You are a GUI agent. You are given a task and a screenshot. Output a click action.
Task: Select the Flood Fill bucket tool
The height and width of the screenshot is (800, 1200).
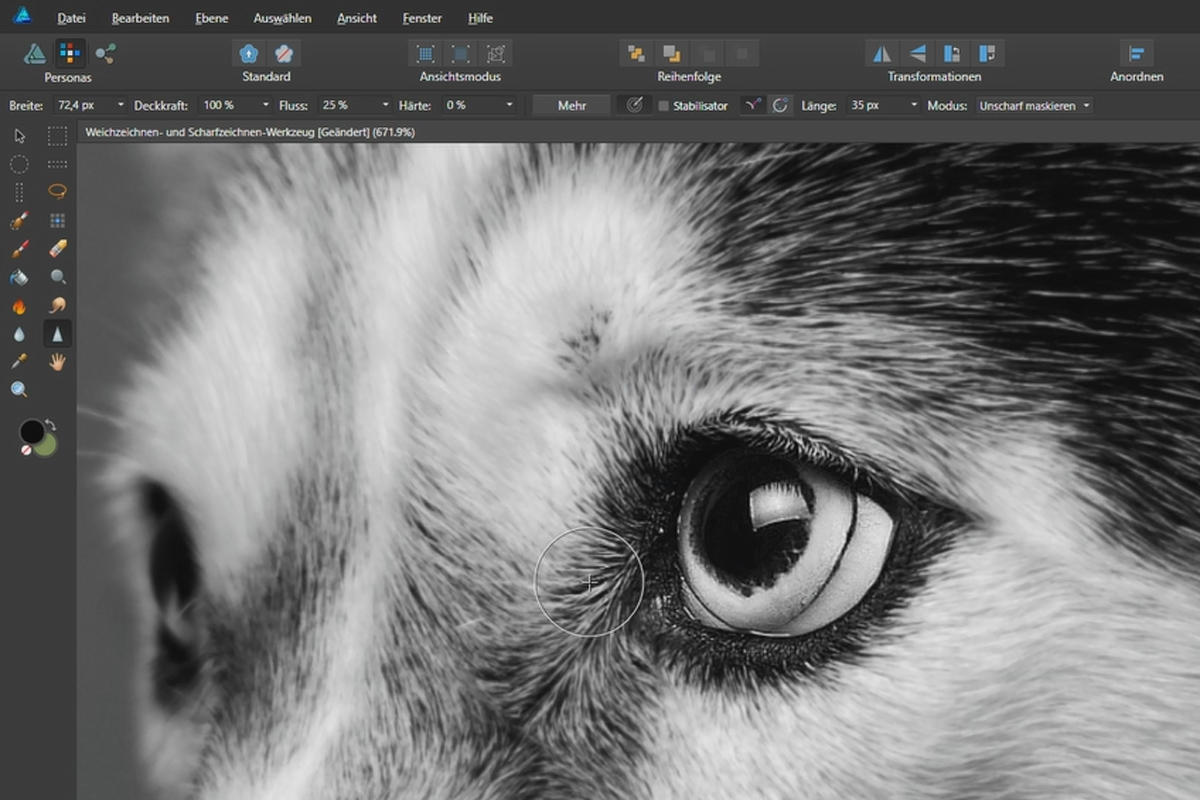tap(19, 277)
